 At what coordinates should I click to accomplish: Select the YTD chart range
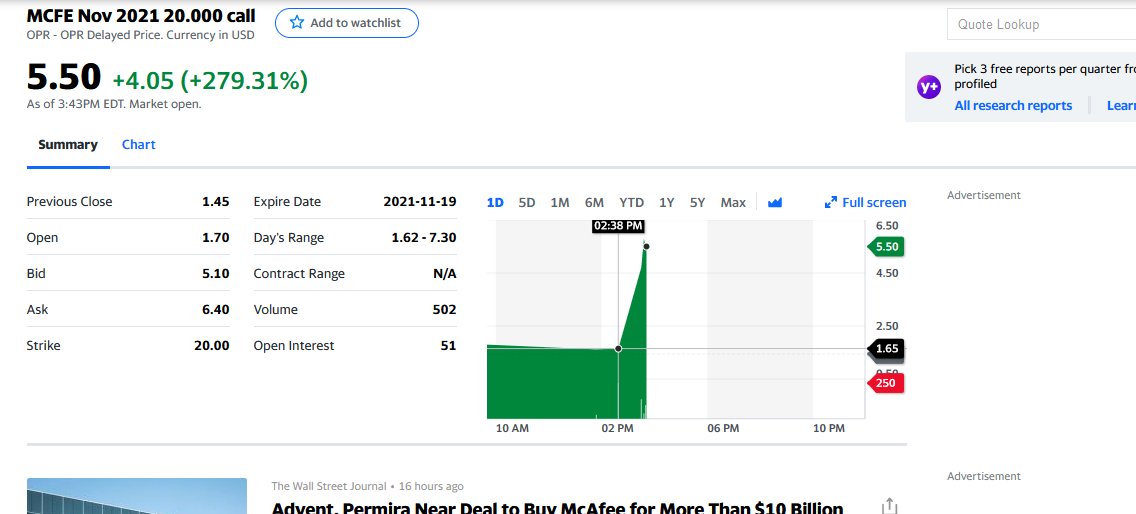(631, 202)
